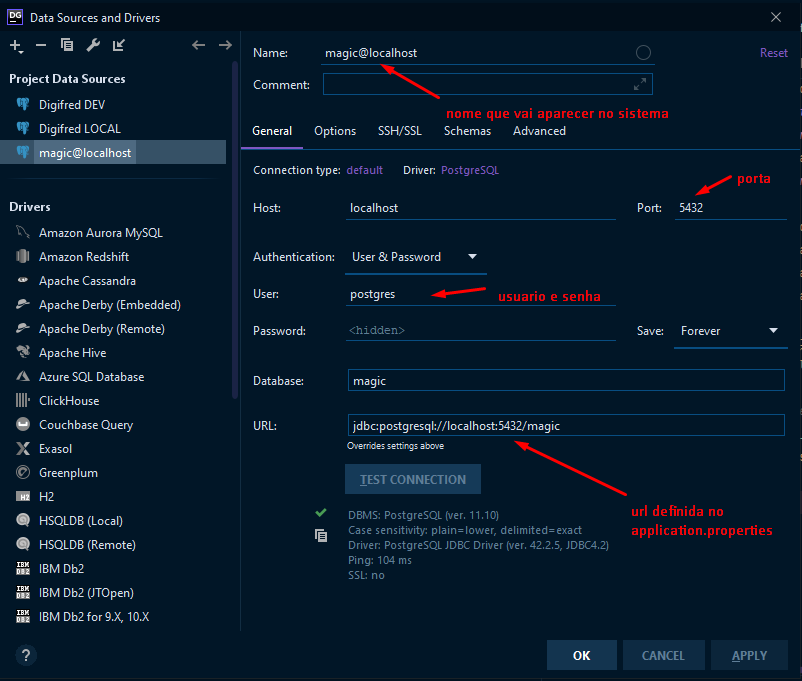Choose IBM Db2 driver entry

click(x=113, y=569)
